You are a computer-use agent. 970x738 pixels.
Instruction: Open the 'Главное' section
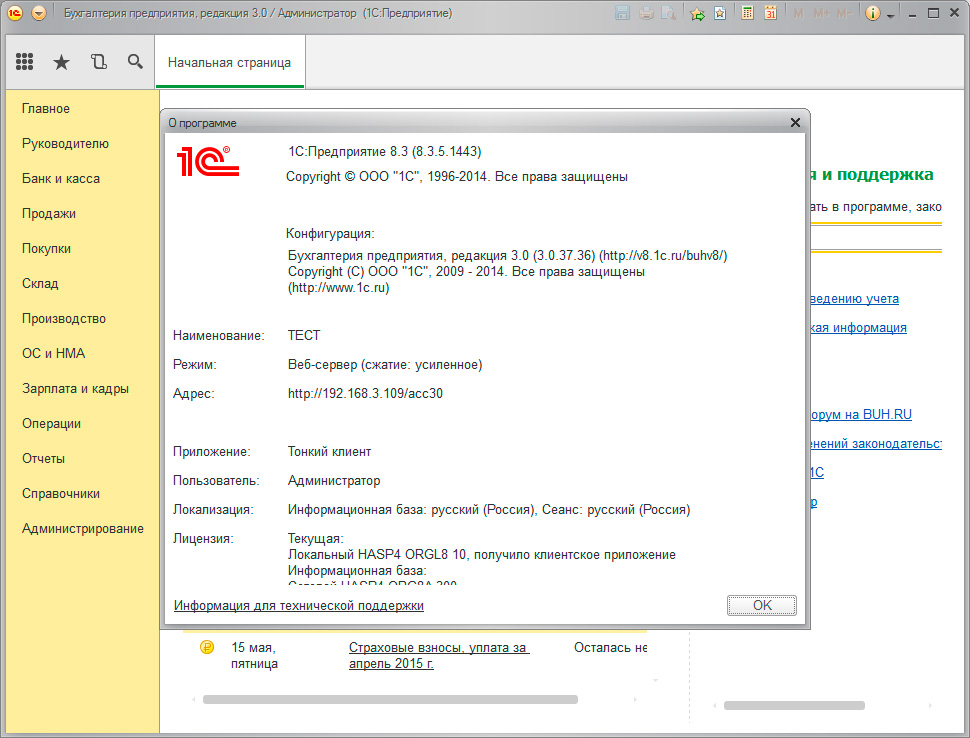pos(46,108)
